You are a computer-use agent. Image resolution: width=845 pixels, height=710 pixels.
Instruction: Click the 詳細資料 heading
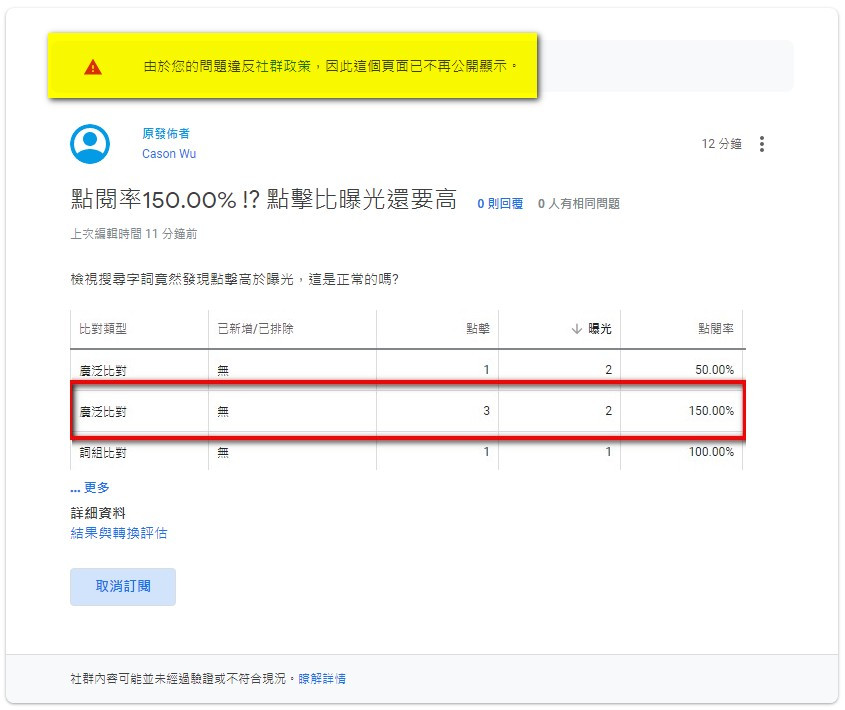pyautogui.click(x=98, y=513)
